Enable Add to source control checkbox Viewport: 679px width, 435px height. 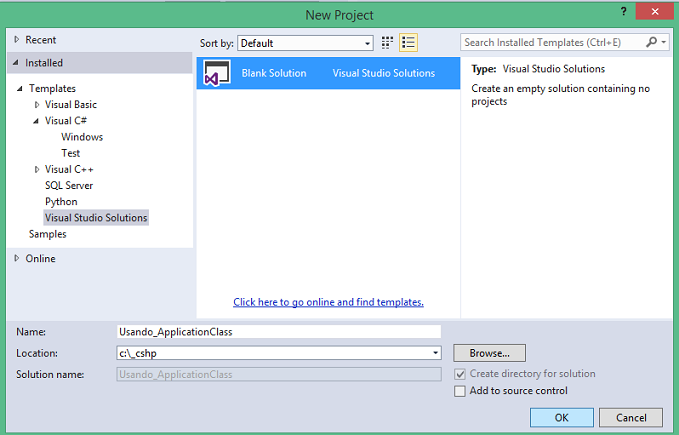(460, 391)
